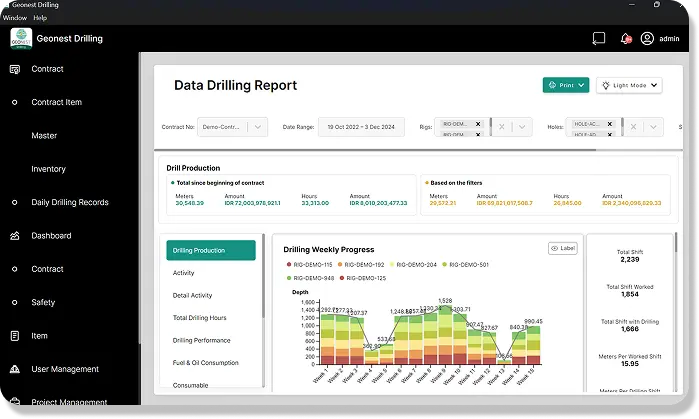The width and height of the screenshot is (699, 419).
Task: Click the Date Range input field
Action: [x=362, y=127]
